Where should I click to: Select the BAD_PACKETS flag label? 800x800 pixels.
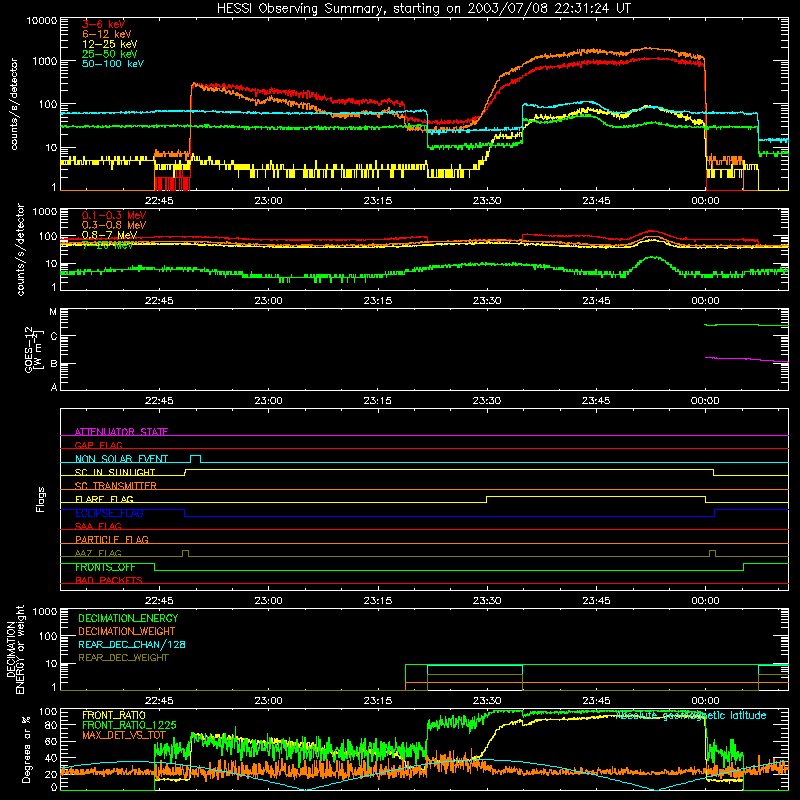coord(109,580)
